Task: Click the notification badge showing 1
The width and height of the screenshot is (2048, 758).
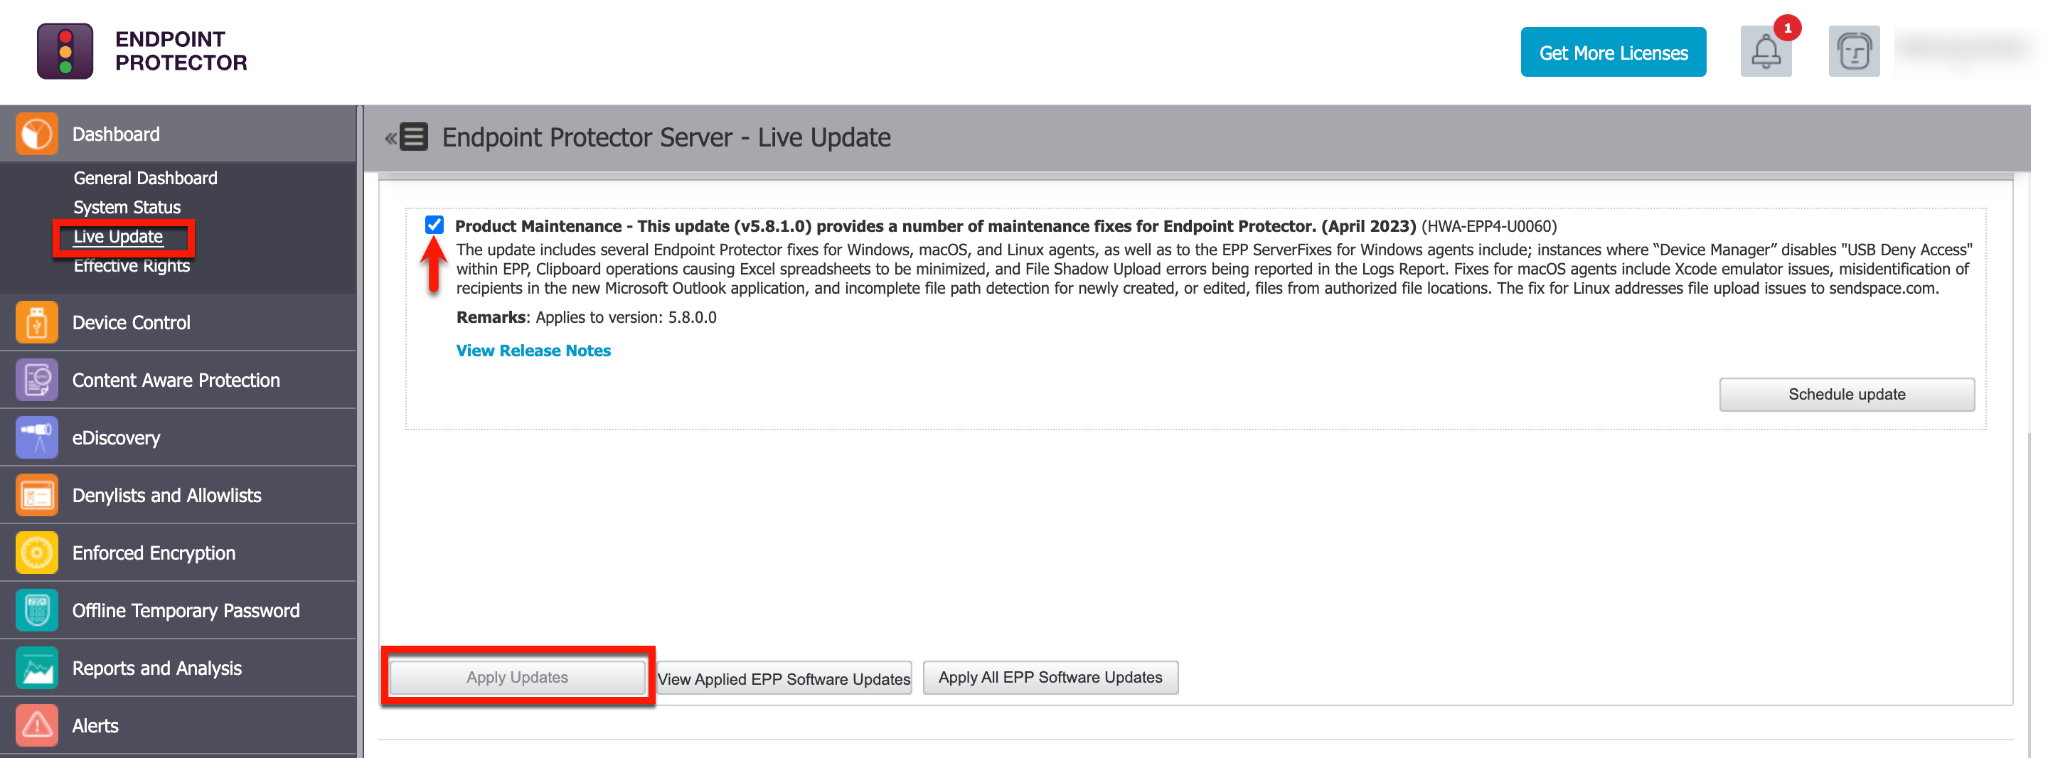Action: (x=1788, y=28)
